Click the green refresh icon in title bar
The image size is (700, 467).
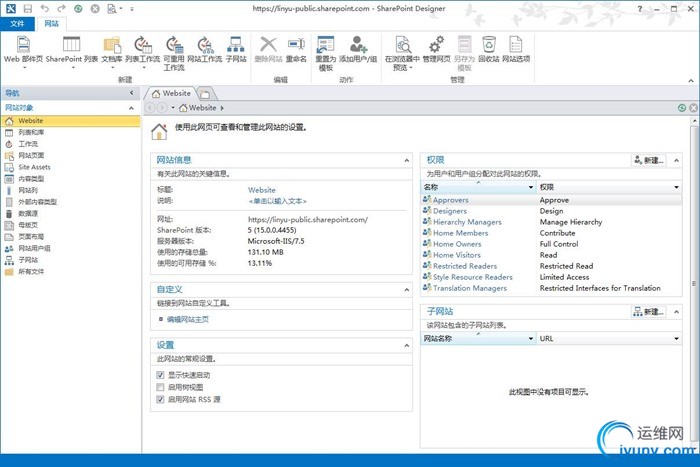pyautogui.click(x=78, y=8)
